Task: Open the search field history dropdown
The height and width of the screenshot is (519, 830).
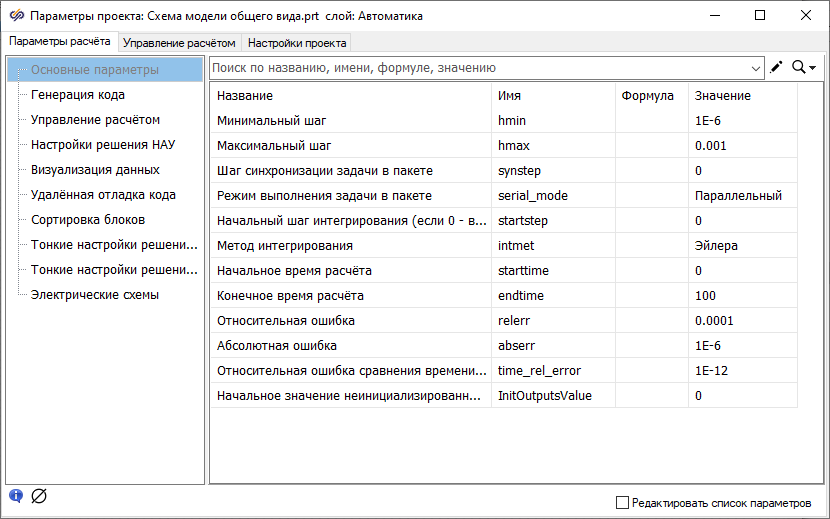Action: pos(755,68)
